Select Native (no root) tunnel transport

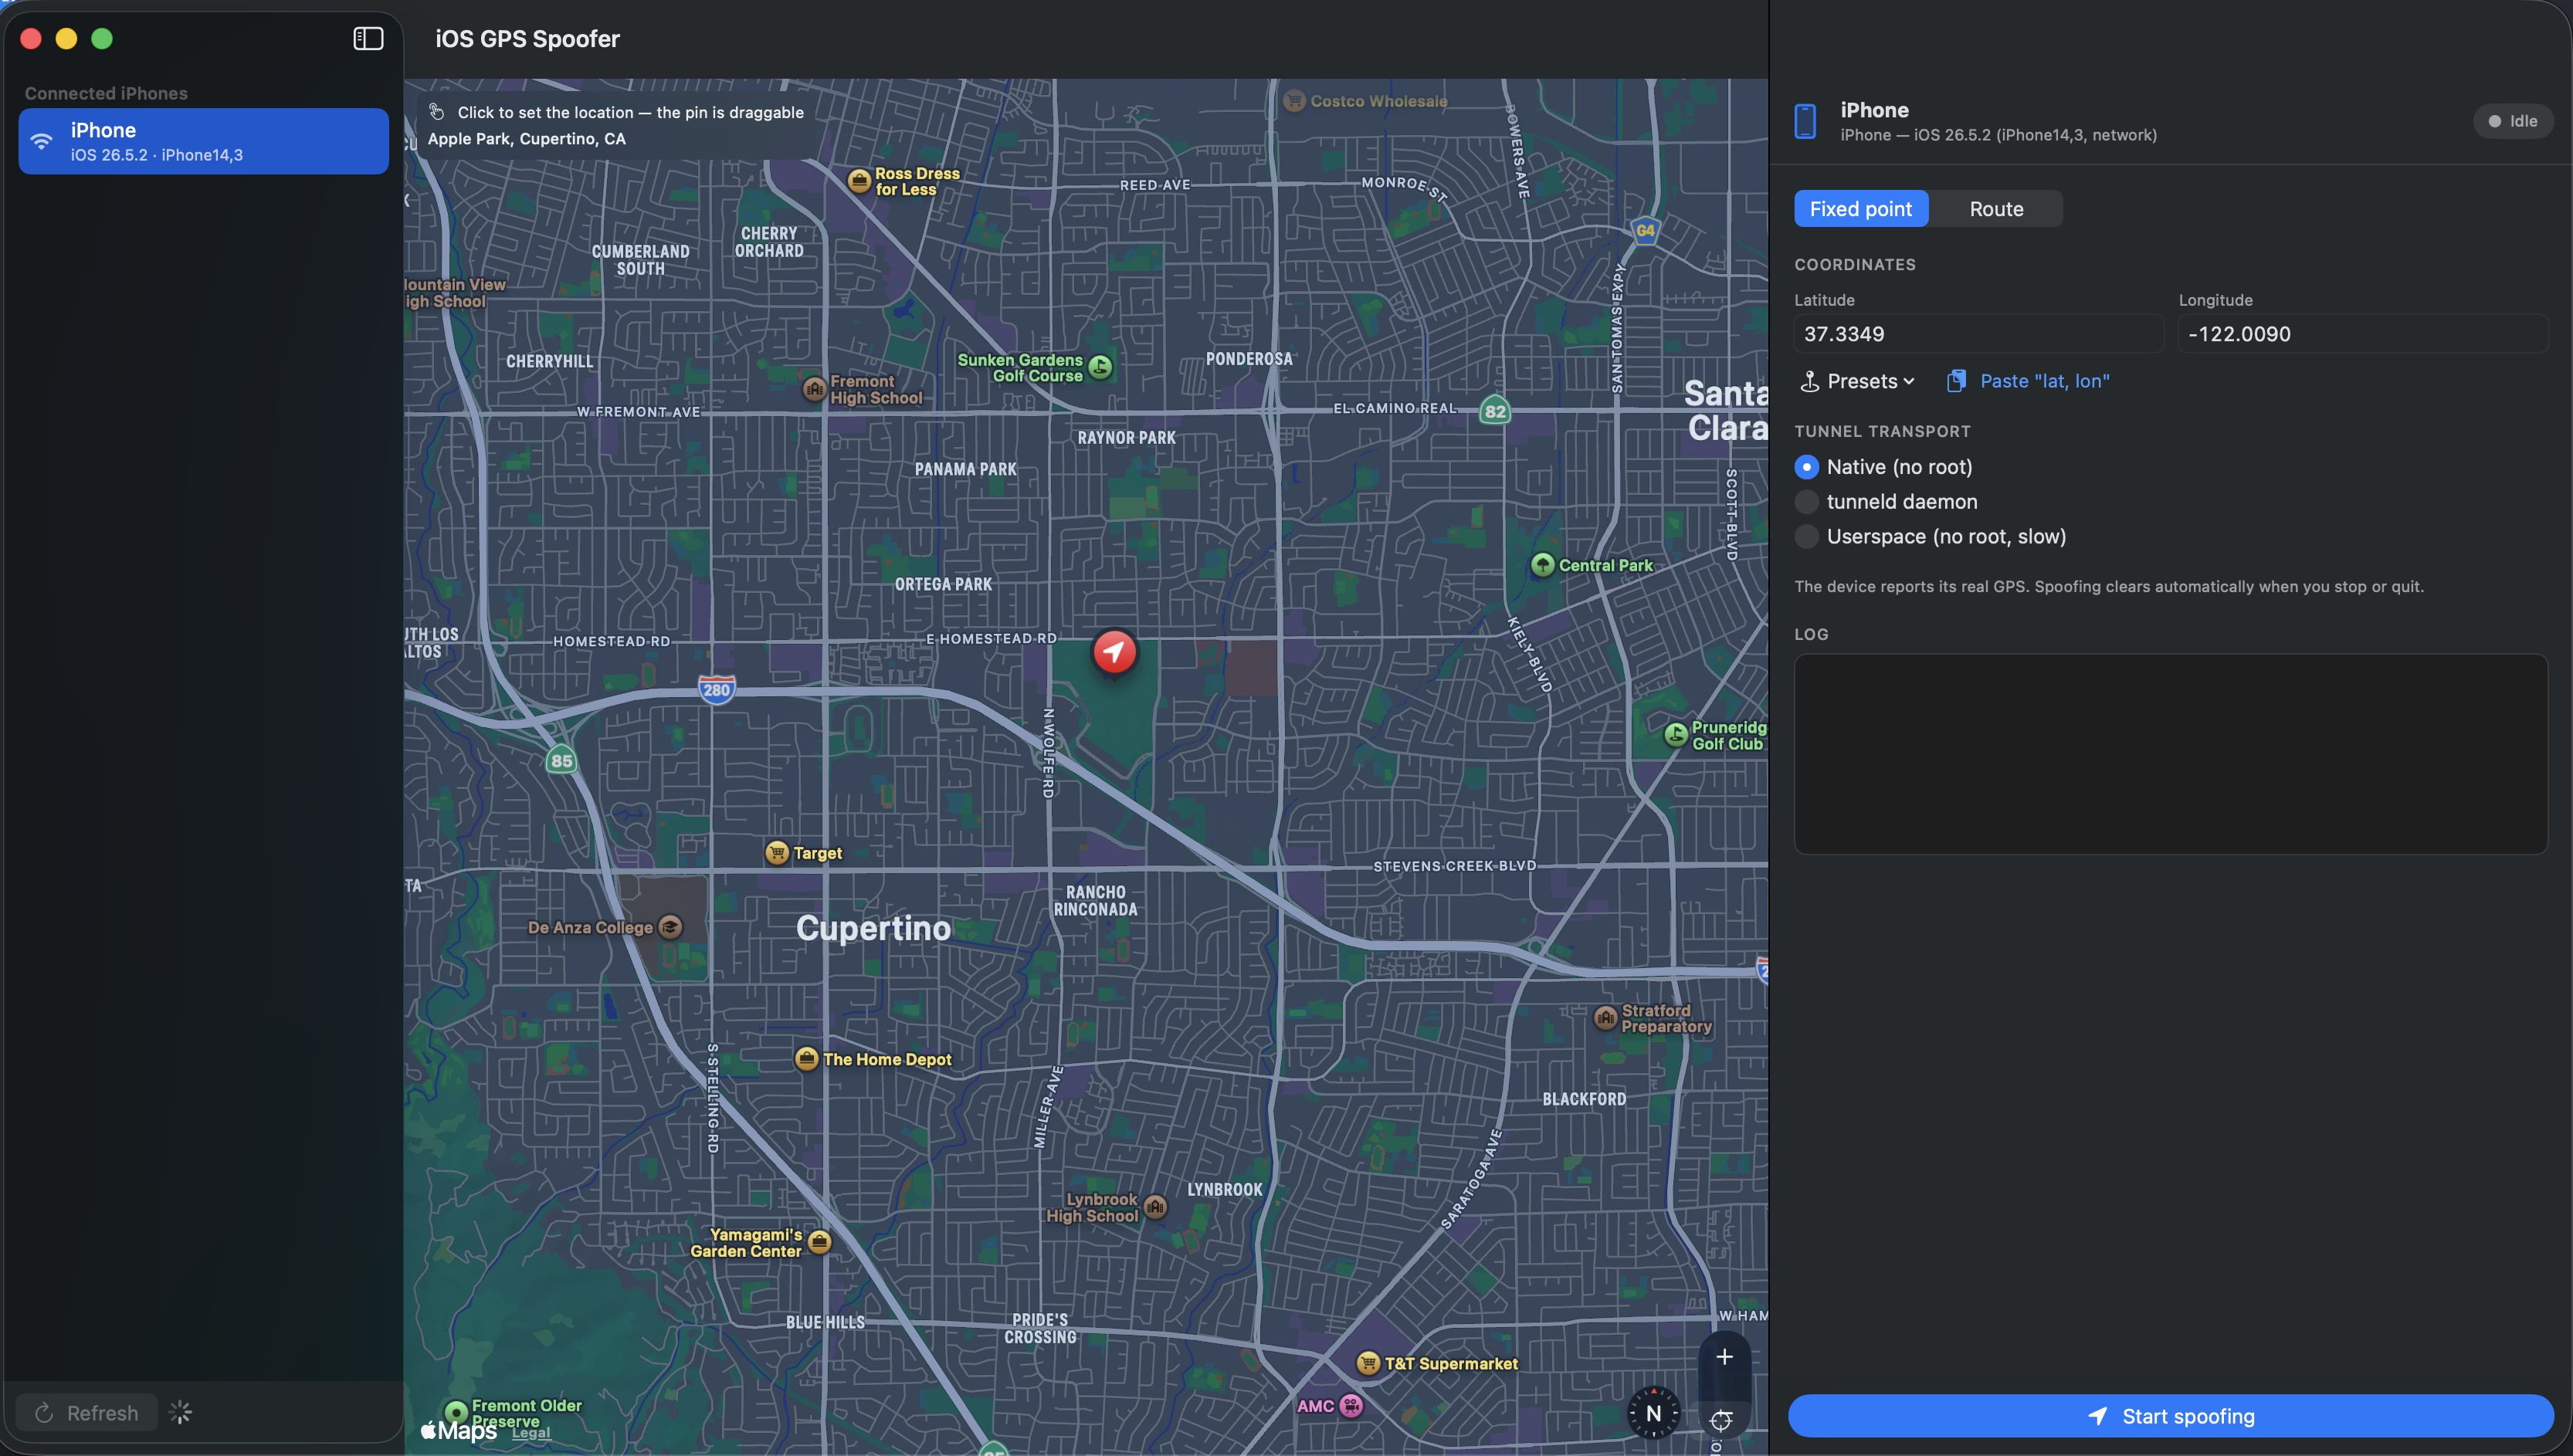(x=1806, y=467)
